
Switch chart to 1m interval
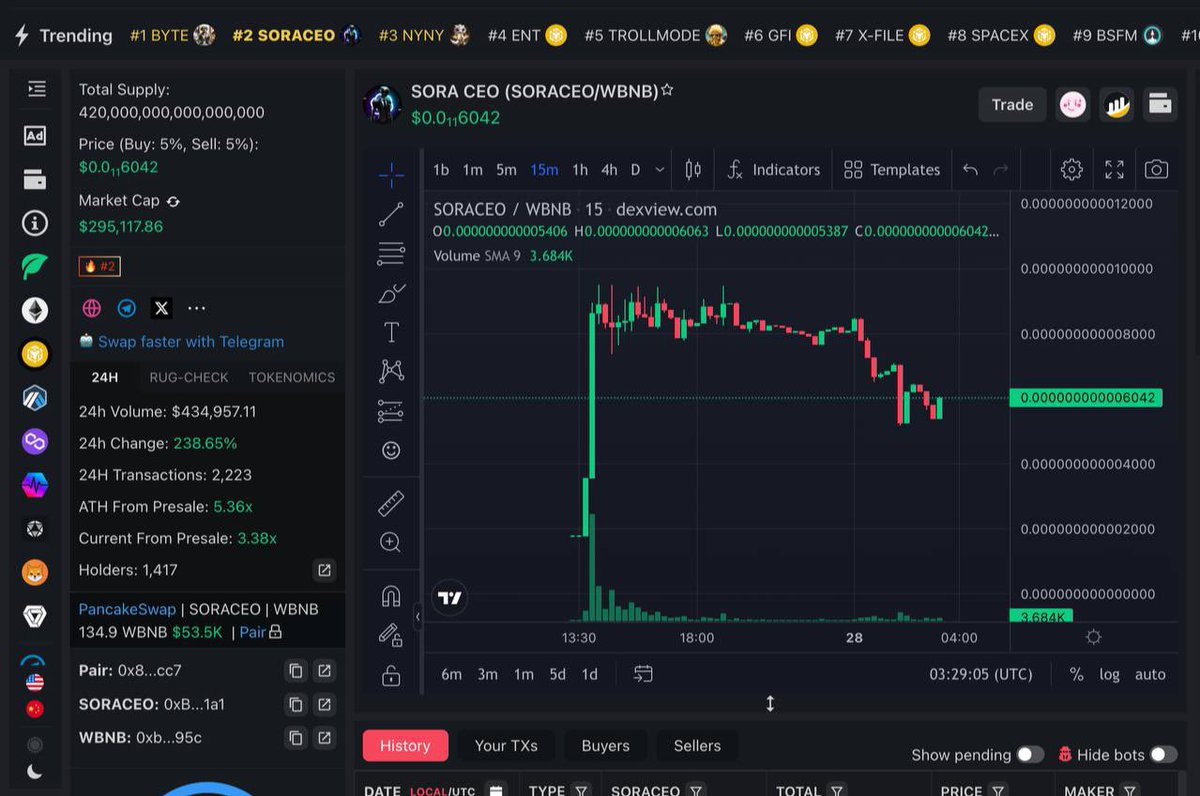[x=472, y=170]
